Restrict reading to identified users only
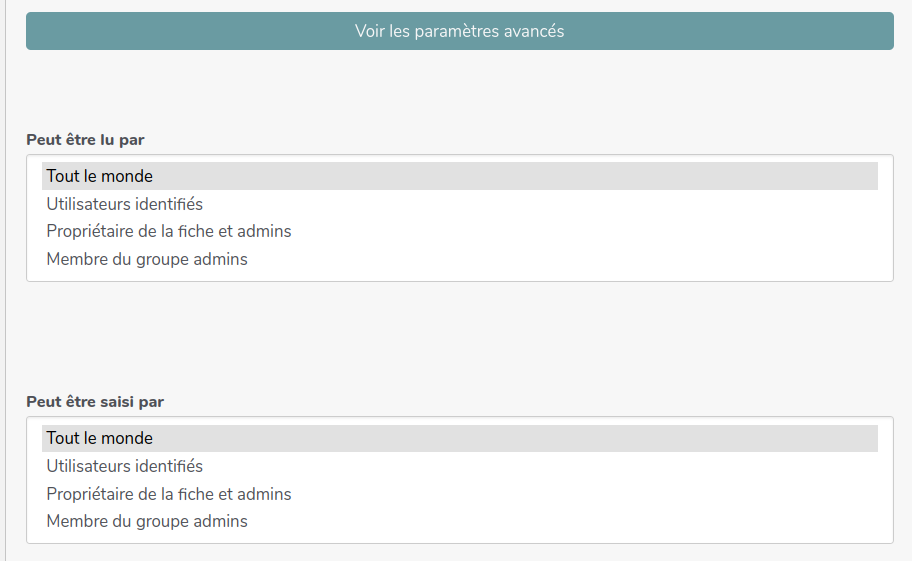Viewport: 912px width, 561px height. pyautogui.click(x=125, y=204)
